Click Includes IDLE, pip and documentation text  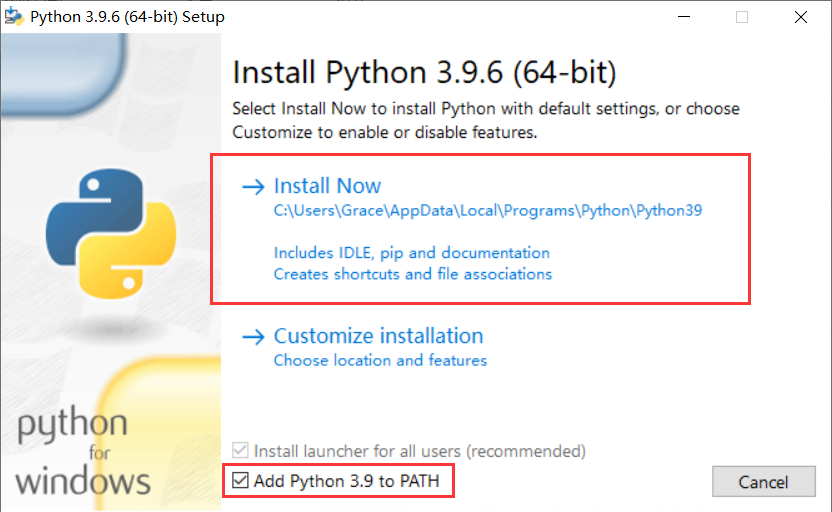(412, 253)
